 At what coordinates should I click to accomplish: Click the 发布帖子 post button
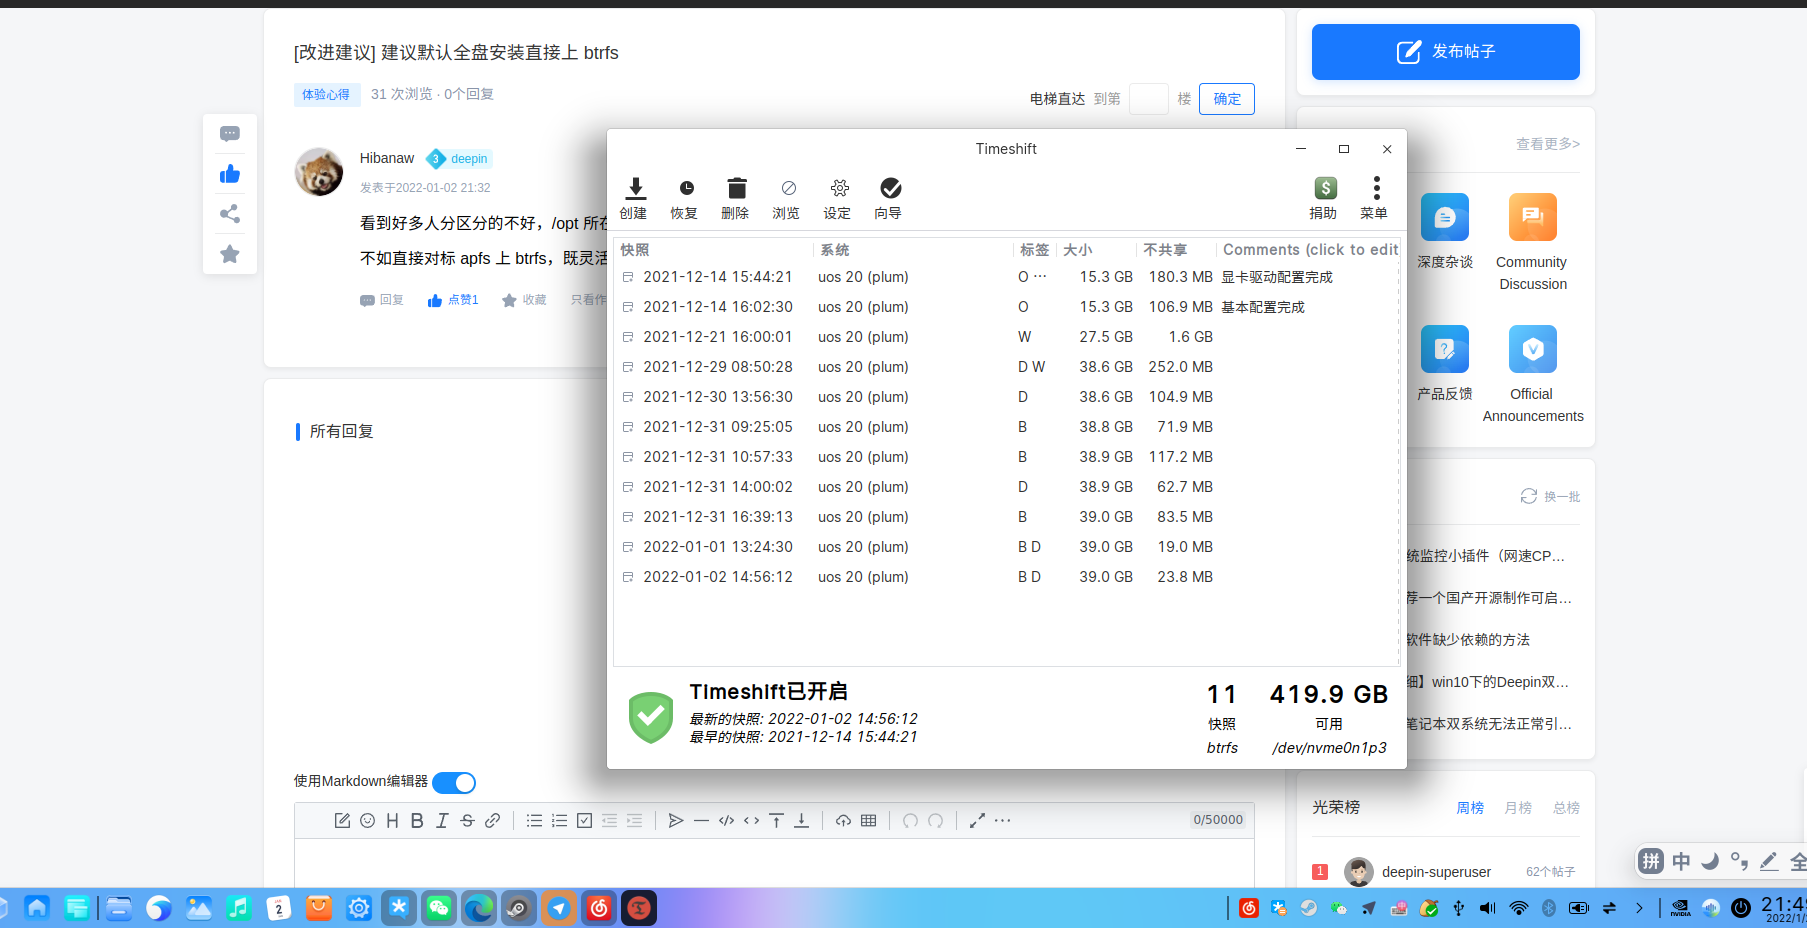(x=1446, y=52)
